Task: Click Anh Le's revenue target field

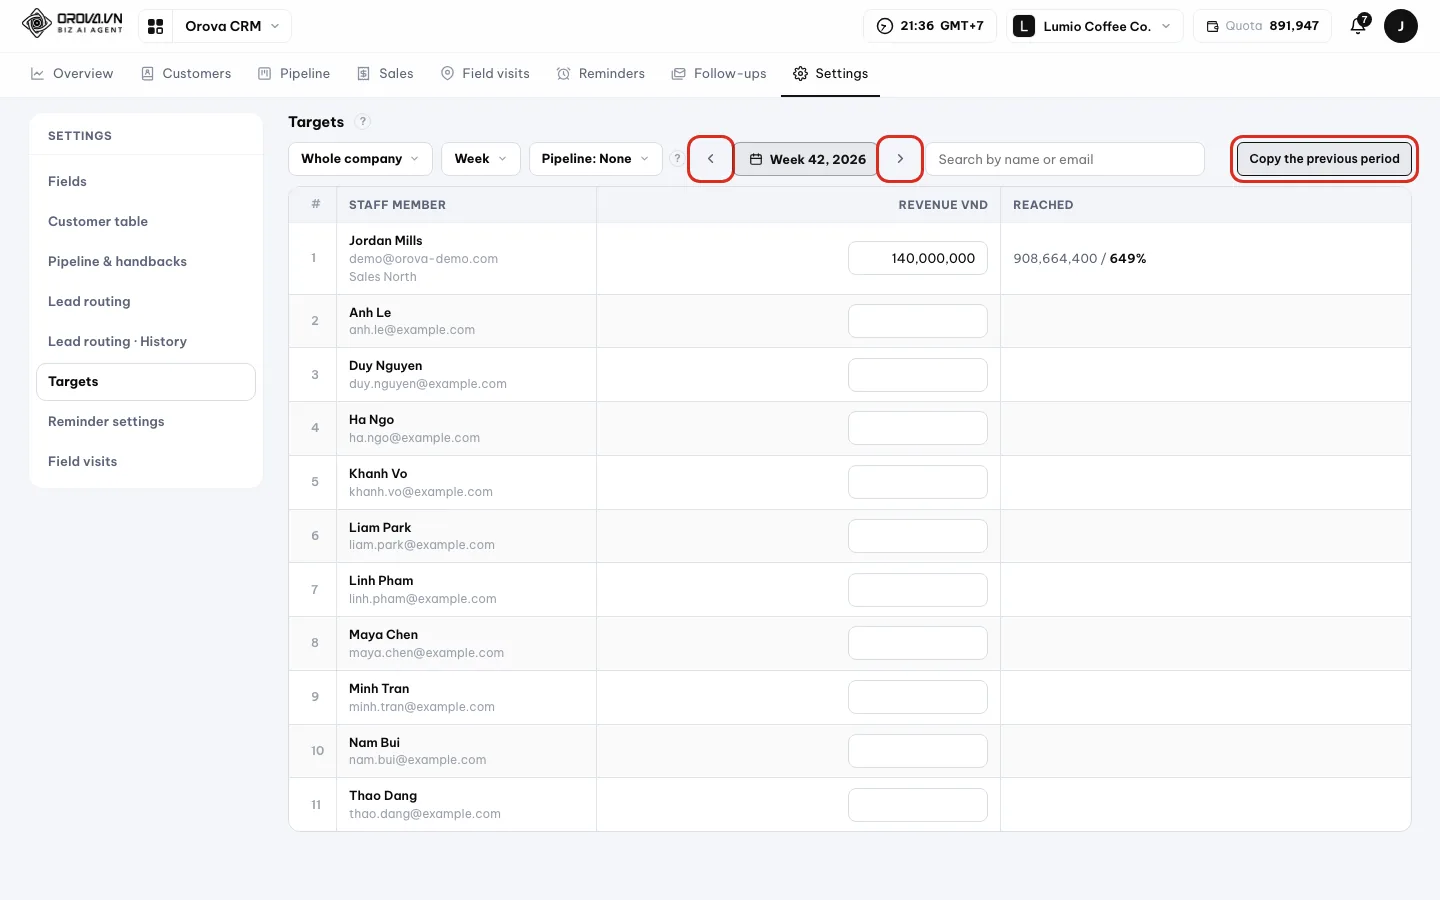Action: pyautogui.click(x=918, y=321)
